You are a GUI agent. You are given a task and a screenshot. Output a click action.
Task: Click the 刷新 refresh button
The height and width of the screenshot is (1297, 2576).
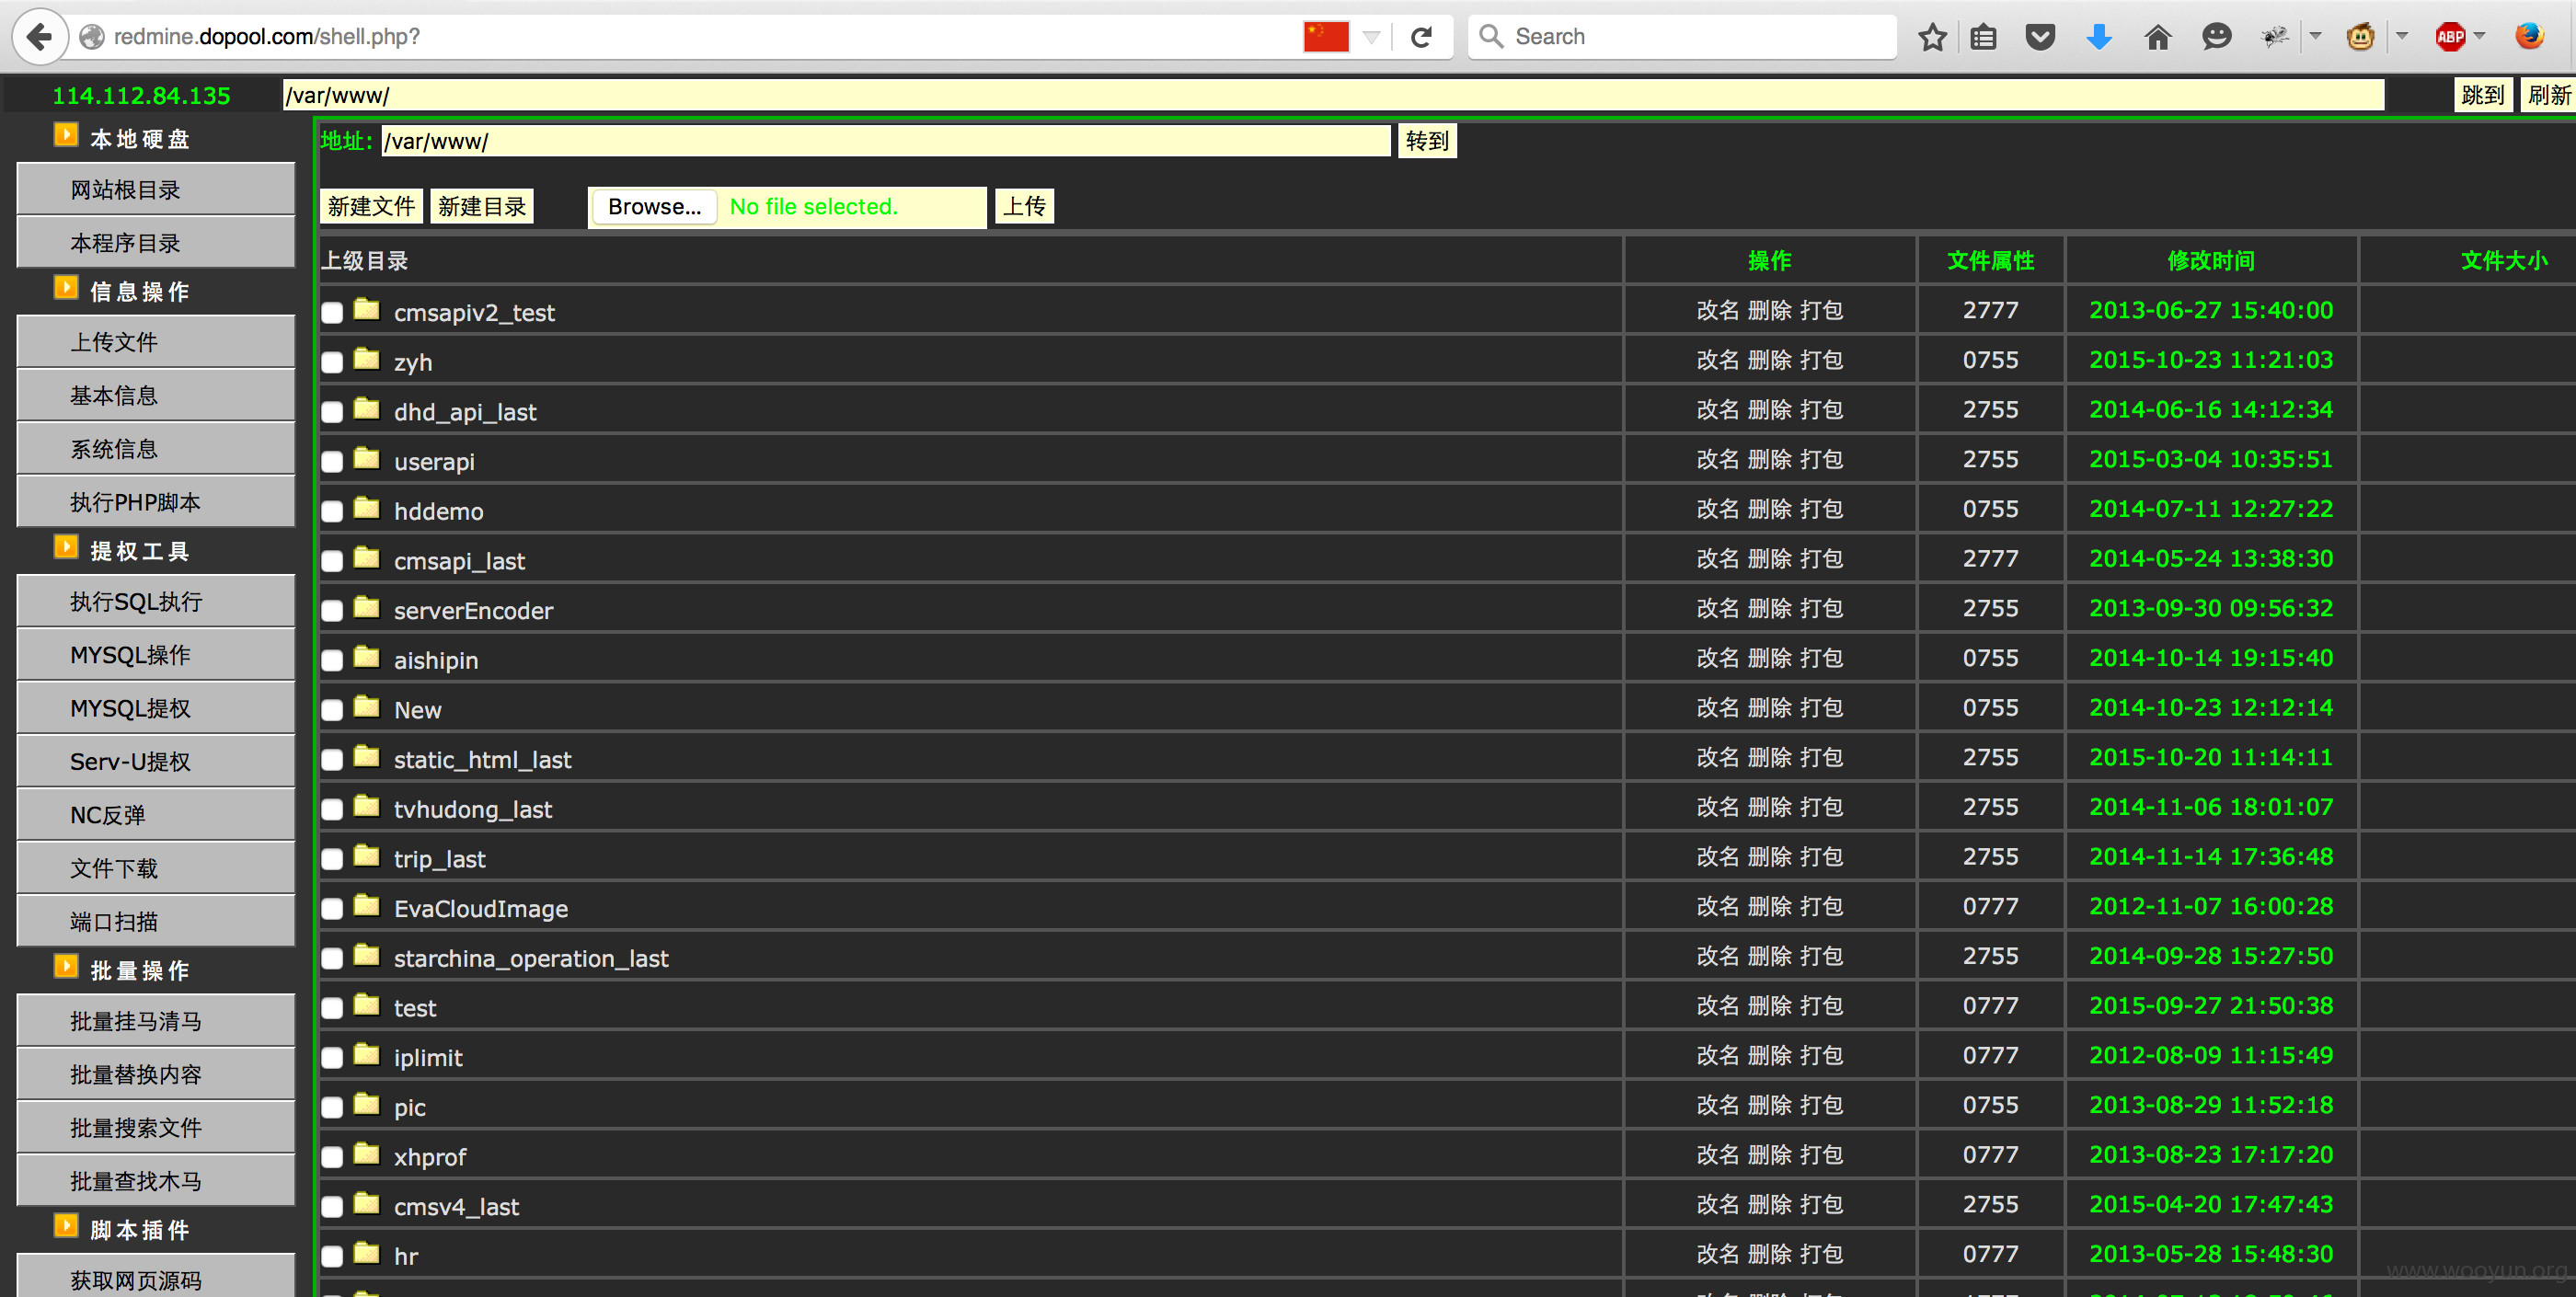[x=2548, y=95]
